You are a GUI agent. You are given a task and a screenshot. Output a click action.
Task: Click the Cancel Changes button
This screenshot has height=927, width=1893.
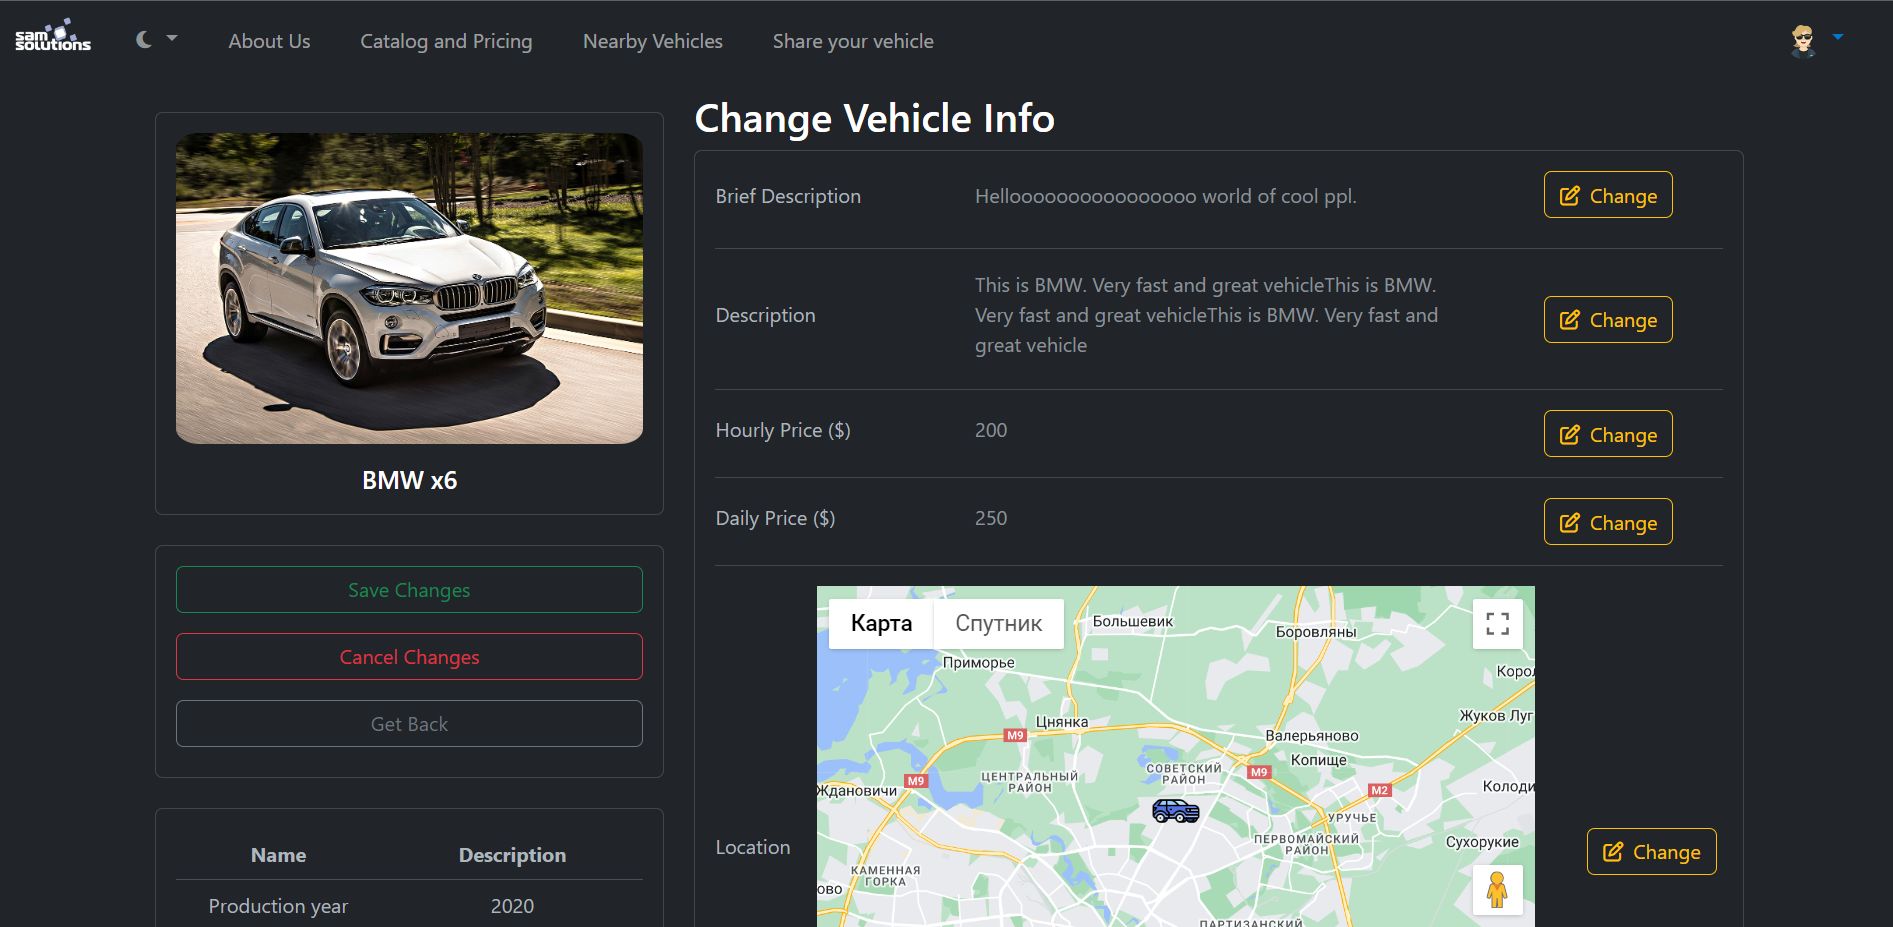tap(409, 657)
